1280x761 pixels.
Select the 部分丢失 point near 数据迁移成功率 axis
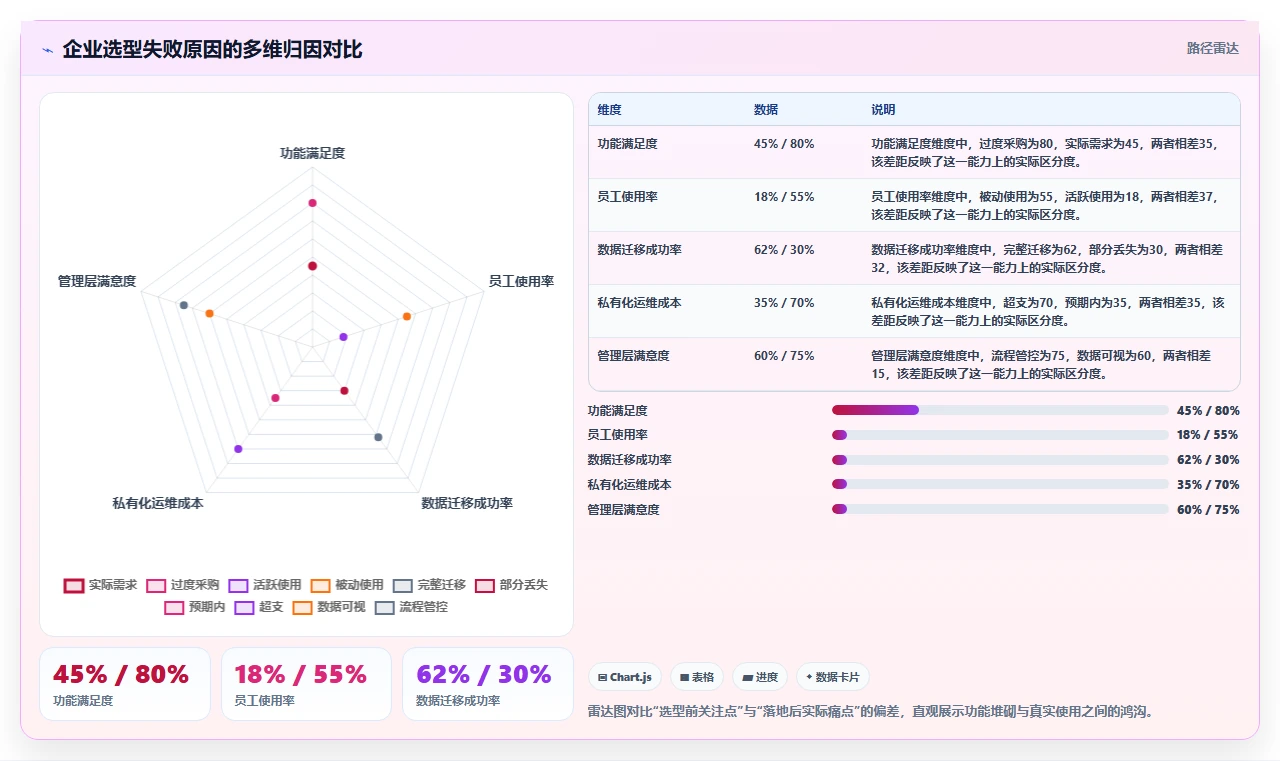344,390
